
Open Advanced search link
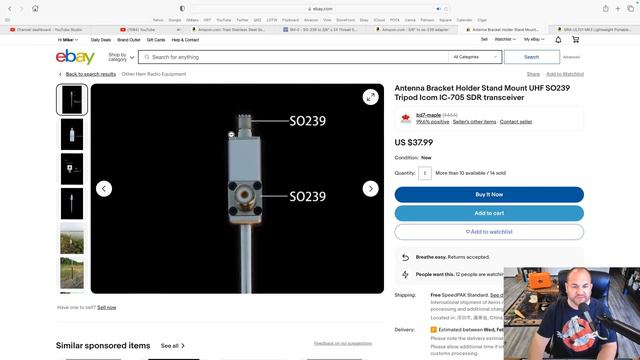(571, 57)
